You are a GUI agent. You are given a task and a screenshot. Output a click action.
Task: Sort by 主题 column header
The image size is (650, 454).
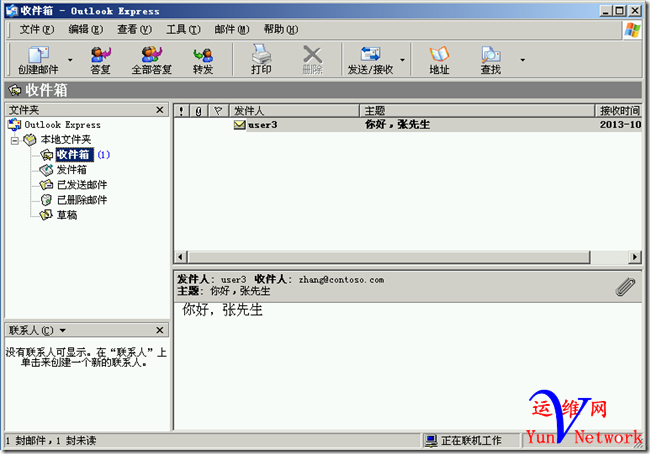[x=477, y=110]
